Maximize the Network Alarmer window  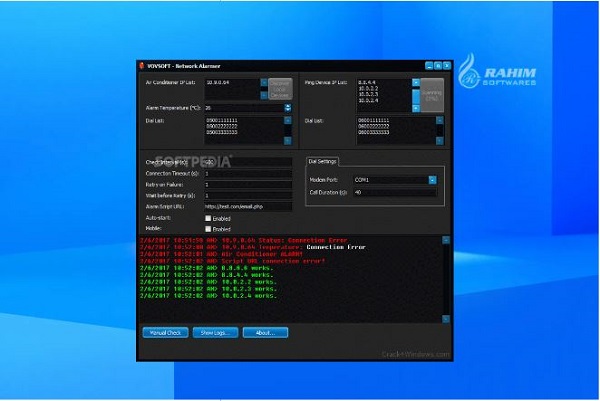coord(438,66)
